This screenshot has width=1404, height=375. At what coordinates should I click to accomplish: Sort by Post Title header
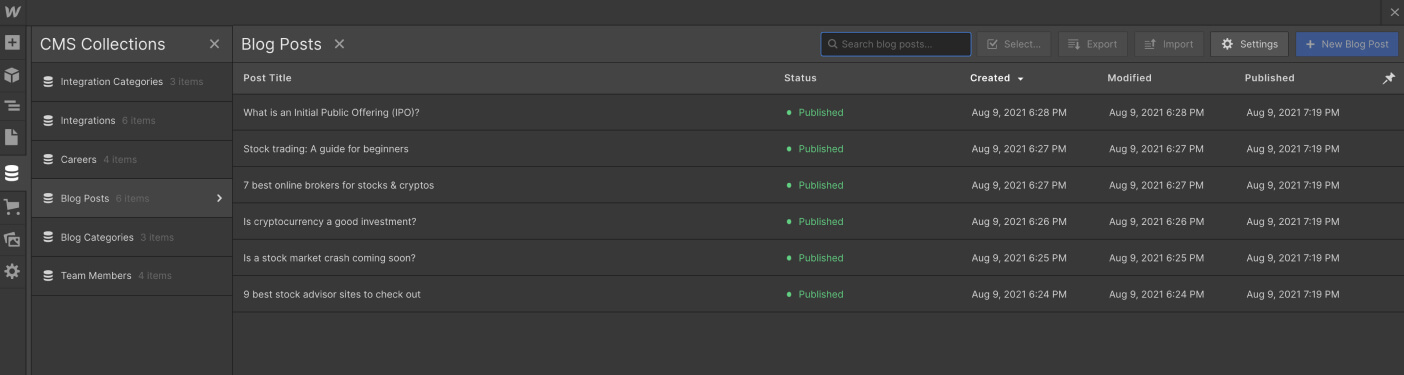(267, 78)
